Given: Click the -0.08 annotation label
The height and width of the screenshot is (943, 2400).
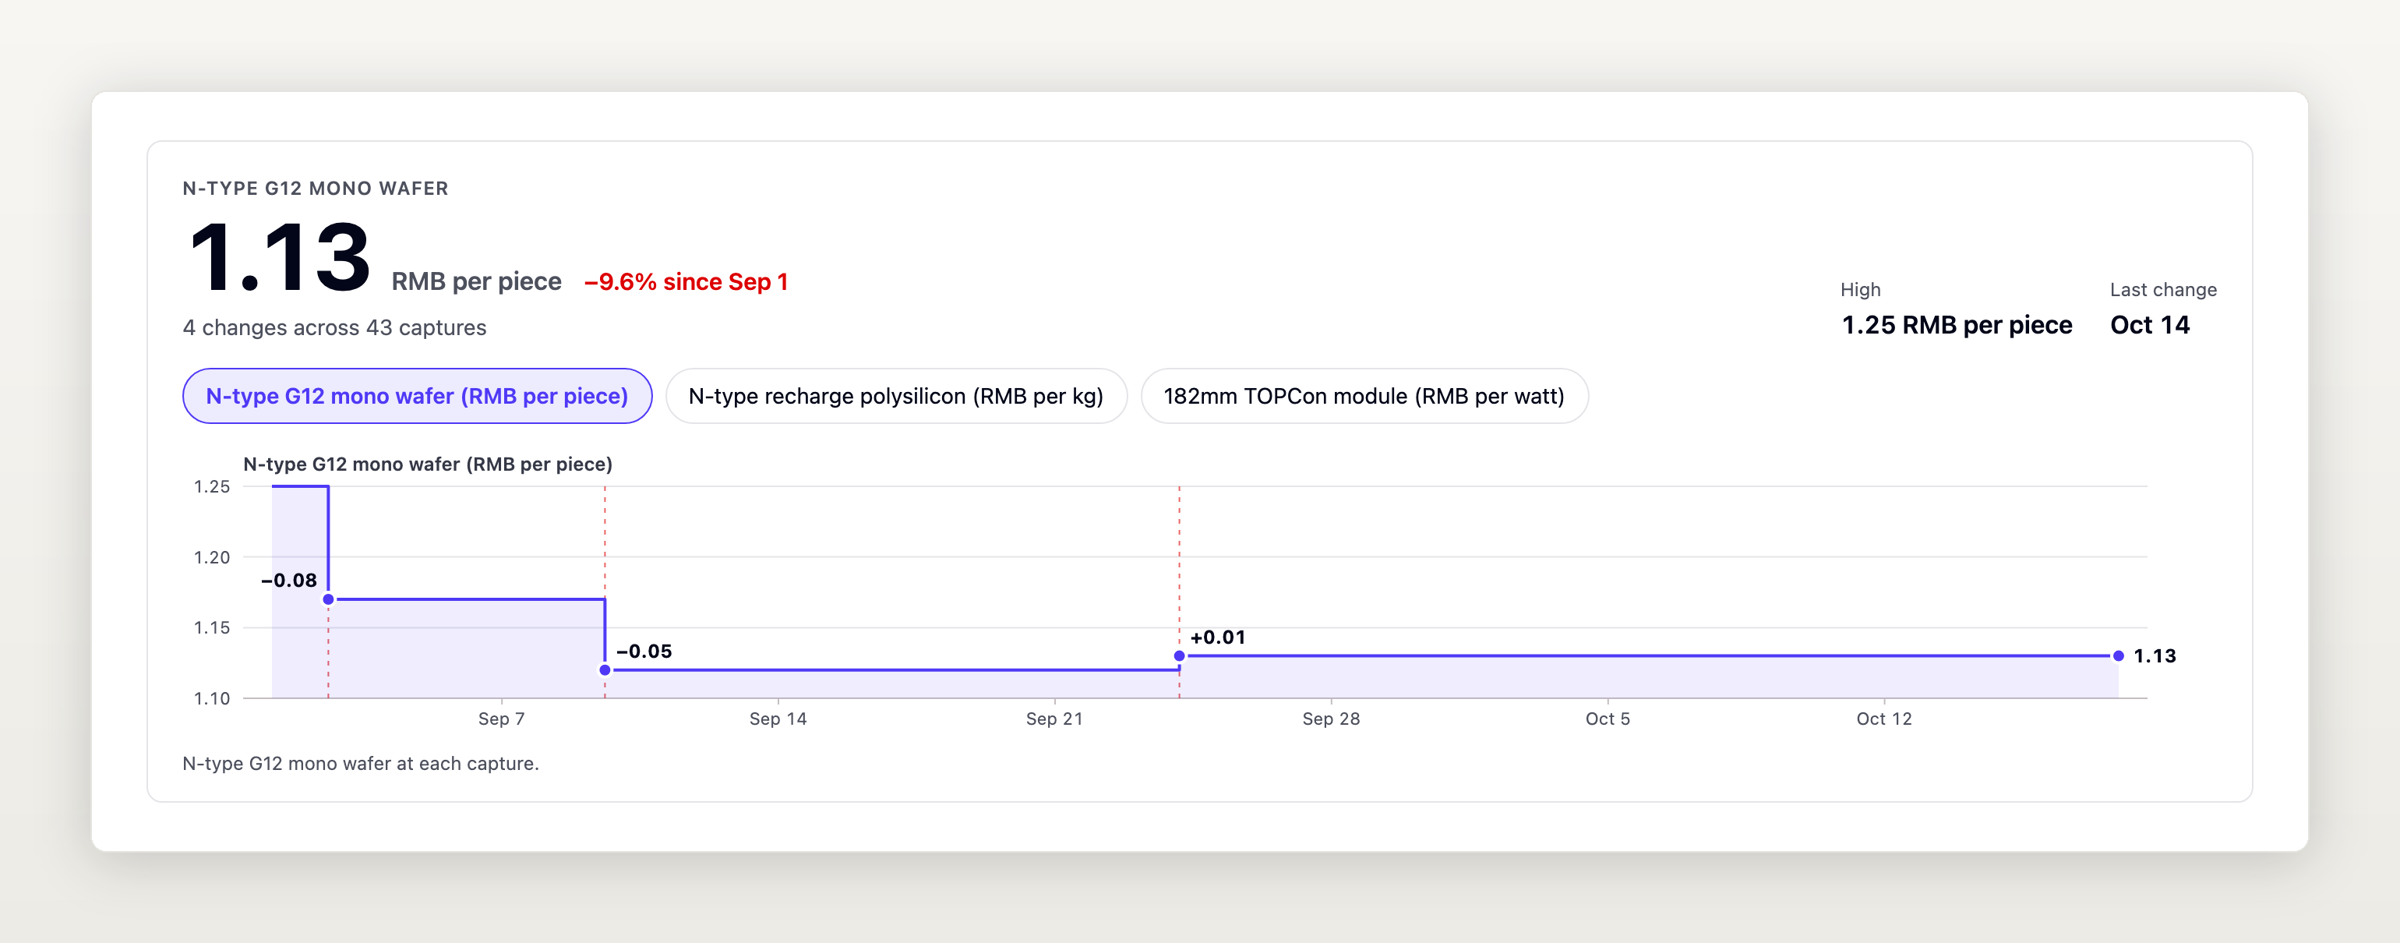Looking at the screenshot, I should point(289,580).
